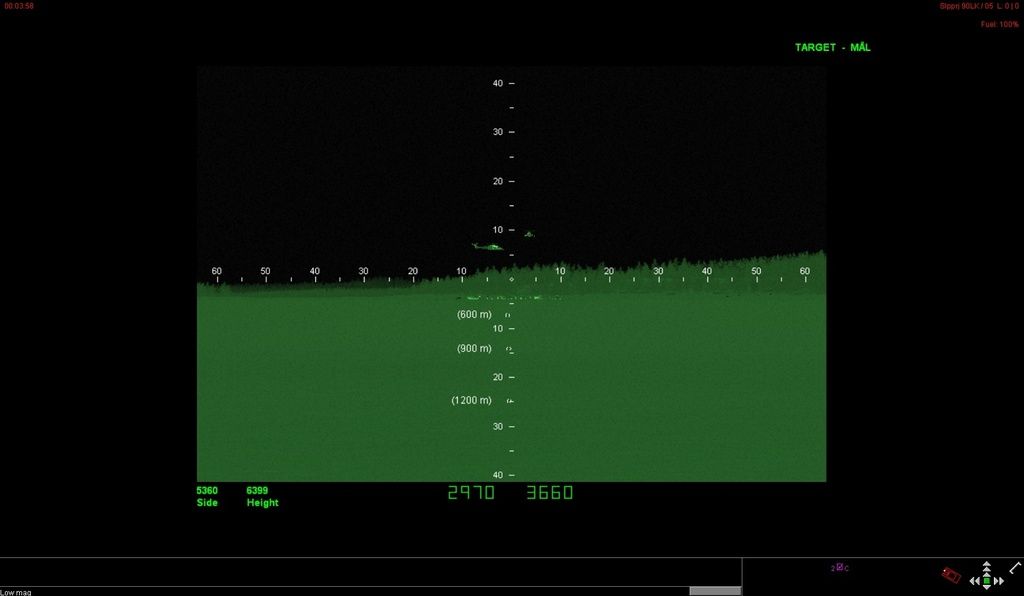
Task: Select the purple unit marker symbol
Action: (x=840, y=568)
